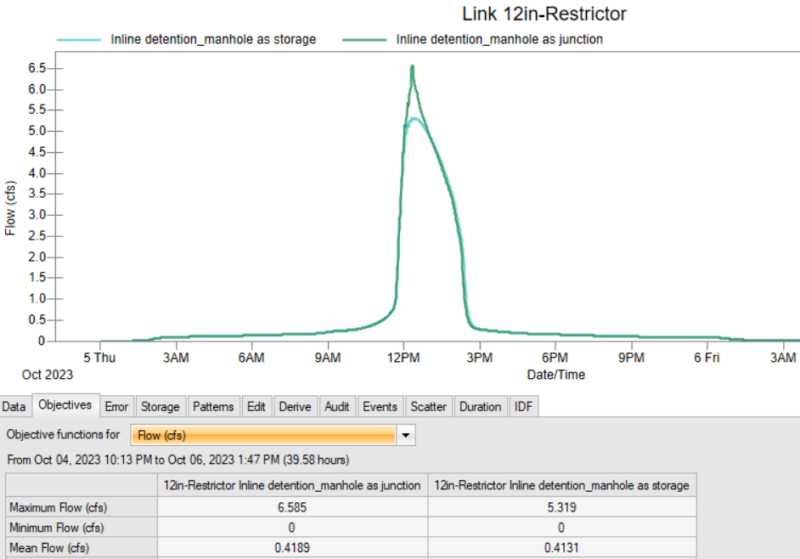Switch to the Data tab
This screenshot has width=800, height=559.
(13, 407)
